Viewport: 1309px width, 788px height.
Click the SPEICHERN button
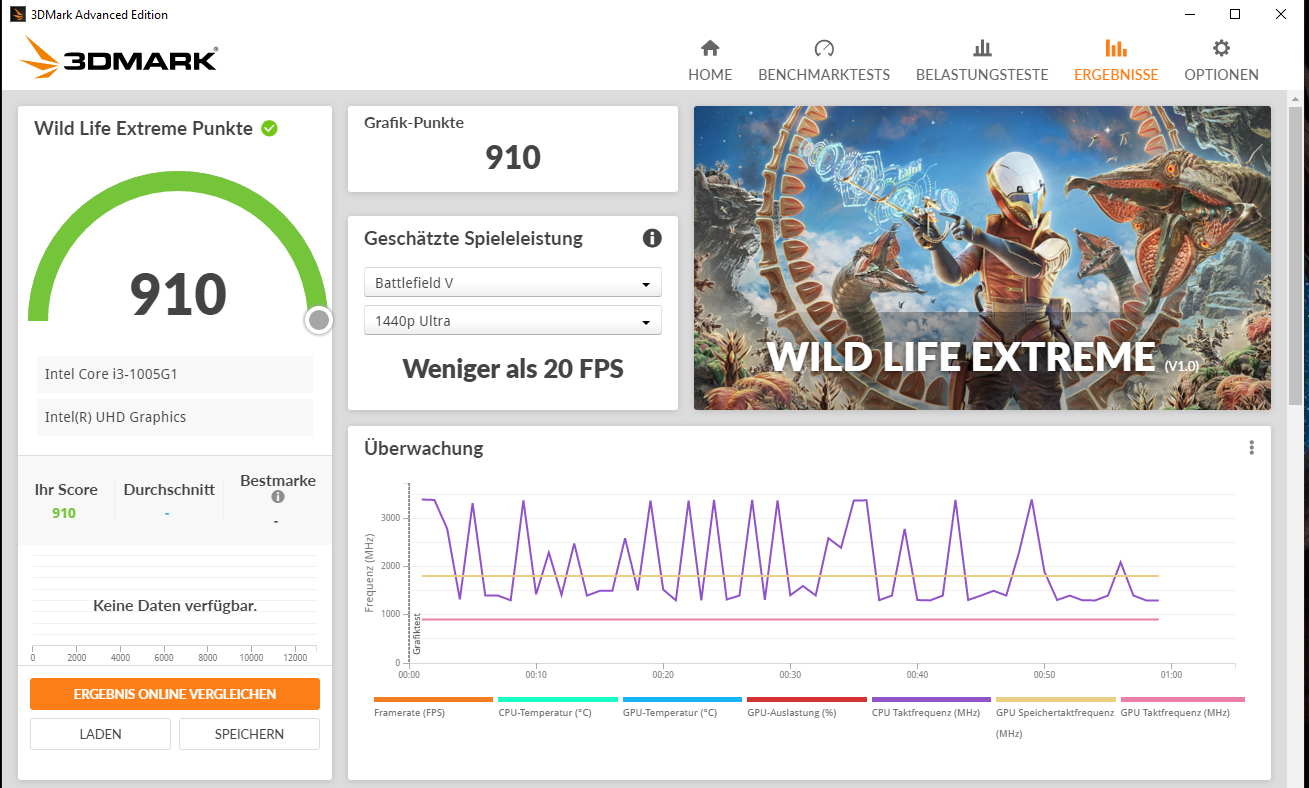[x=249, y=734]
